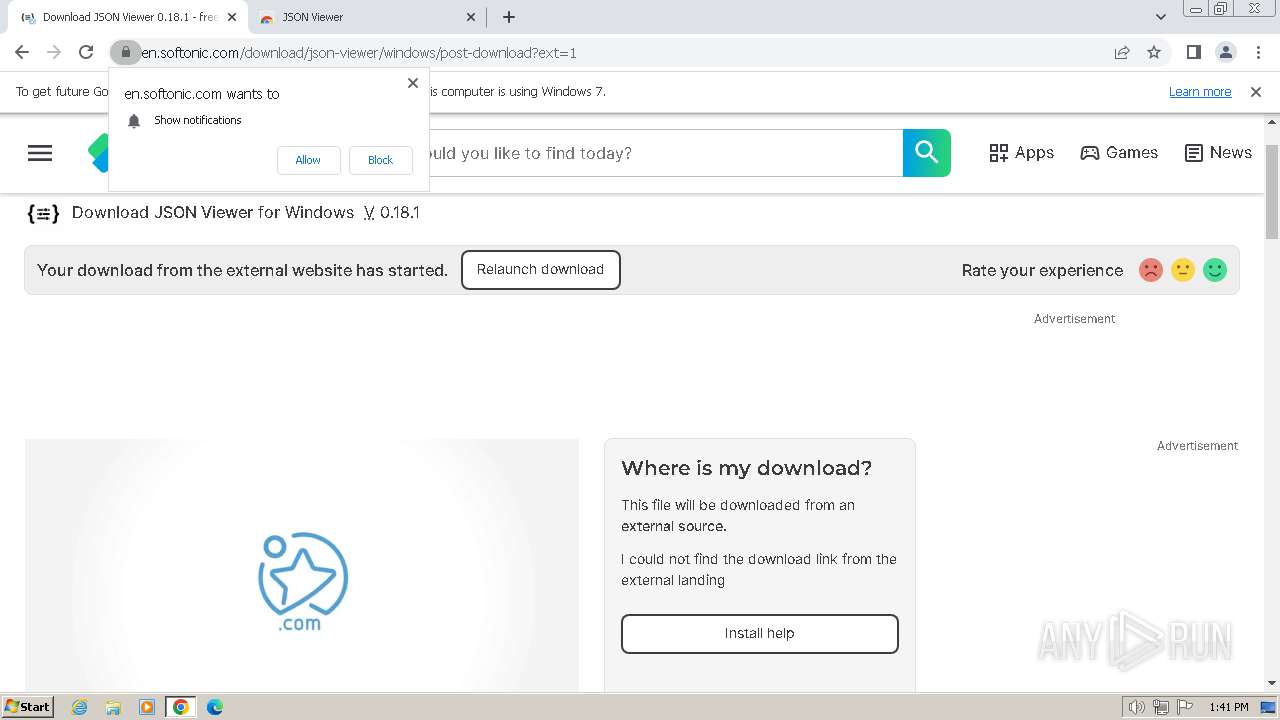Screen dimensions: 1280x720
Task: Expand the tab search dropdown arrow
Action: pos(1161,17)
